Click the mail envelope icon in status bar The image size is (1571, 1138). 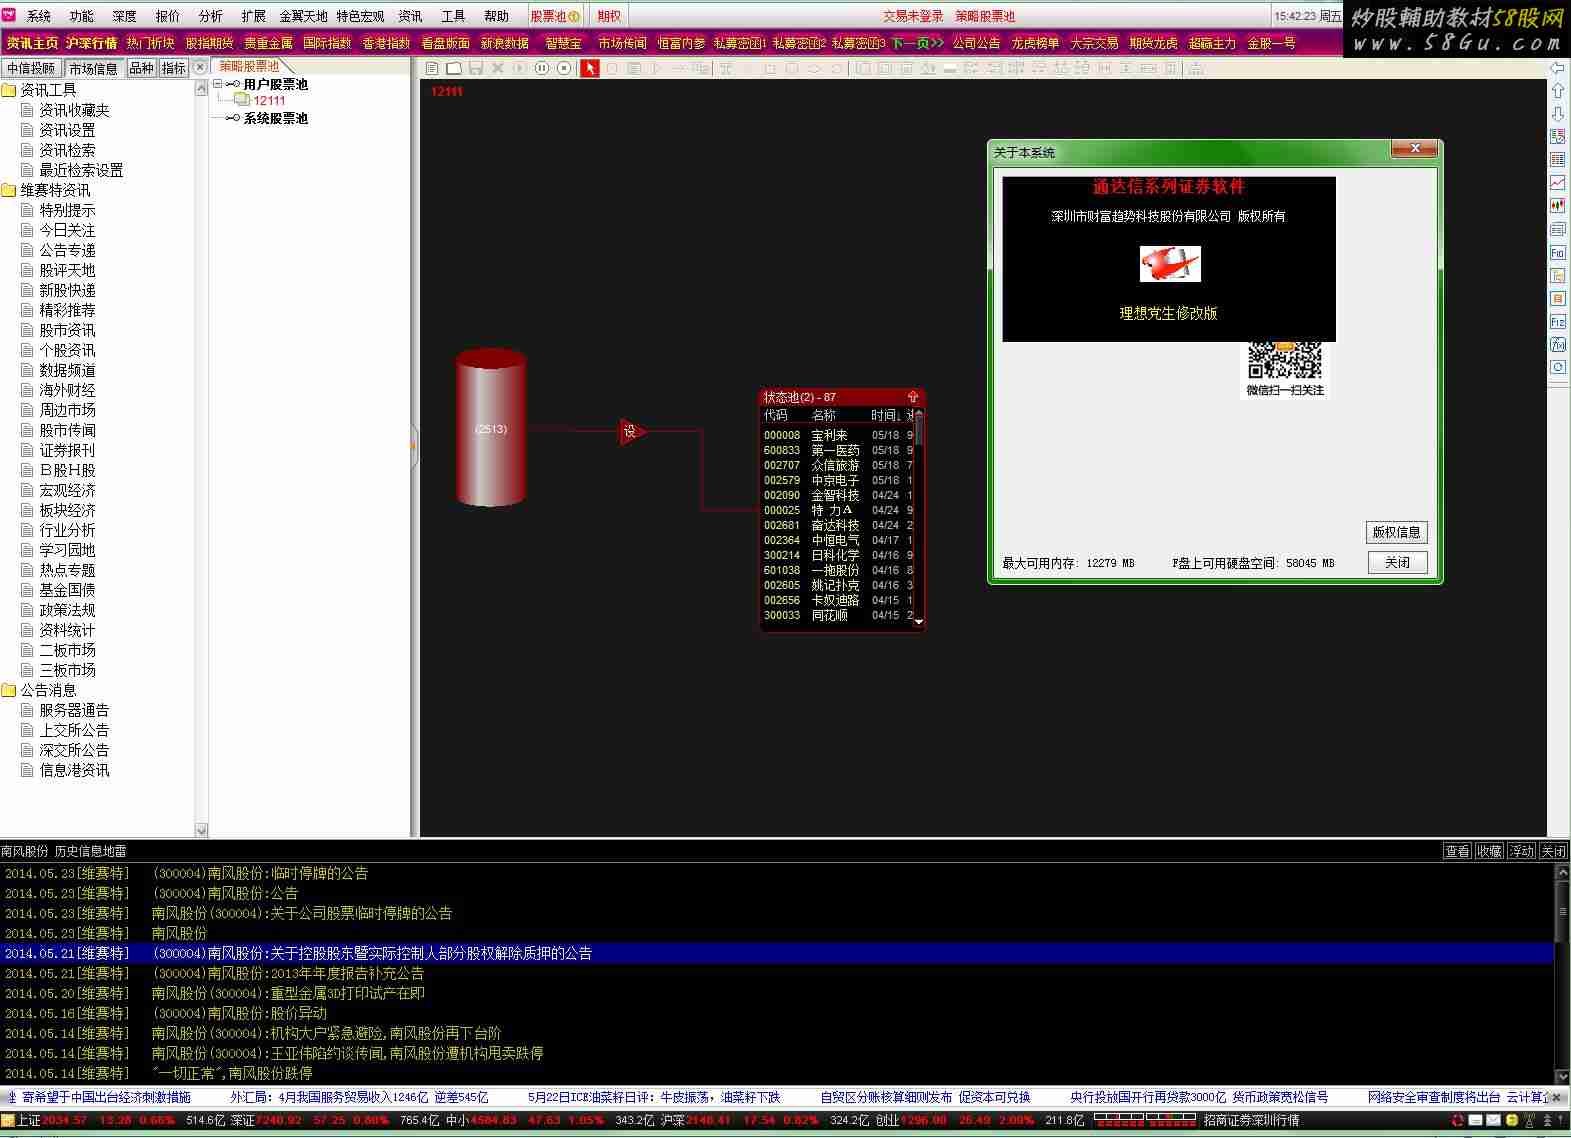point(1494,1120)
